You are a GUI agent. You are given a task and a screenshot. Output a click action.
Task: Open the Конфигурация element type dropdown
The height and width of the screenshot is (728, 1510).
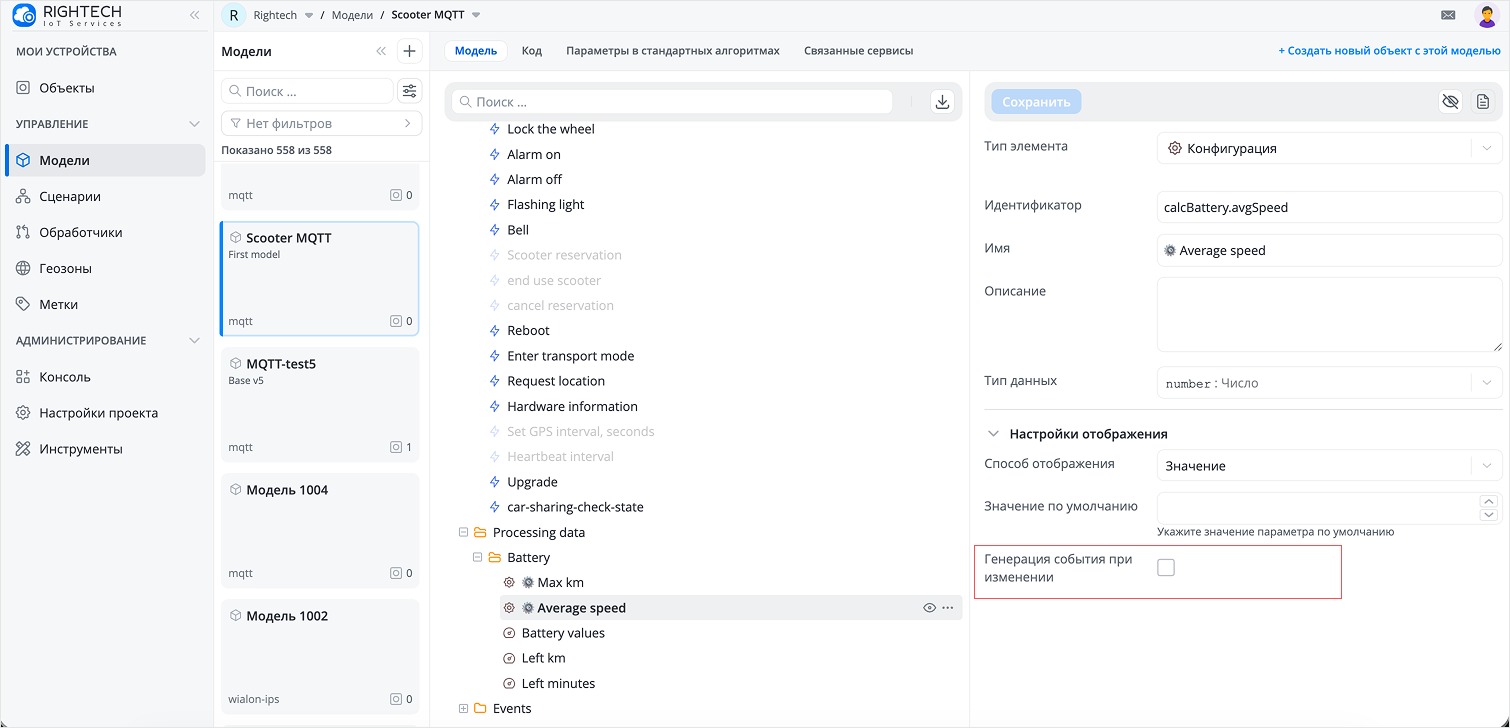1330,148
